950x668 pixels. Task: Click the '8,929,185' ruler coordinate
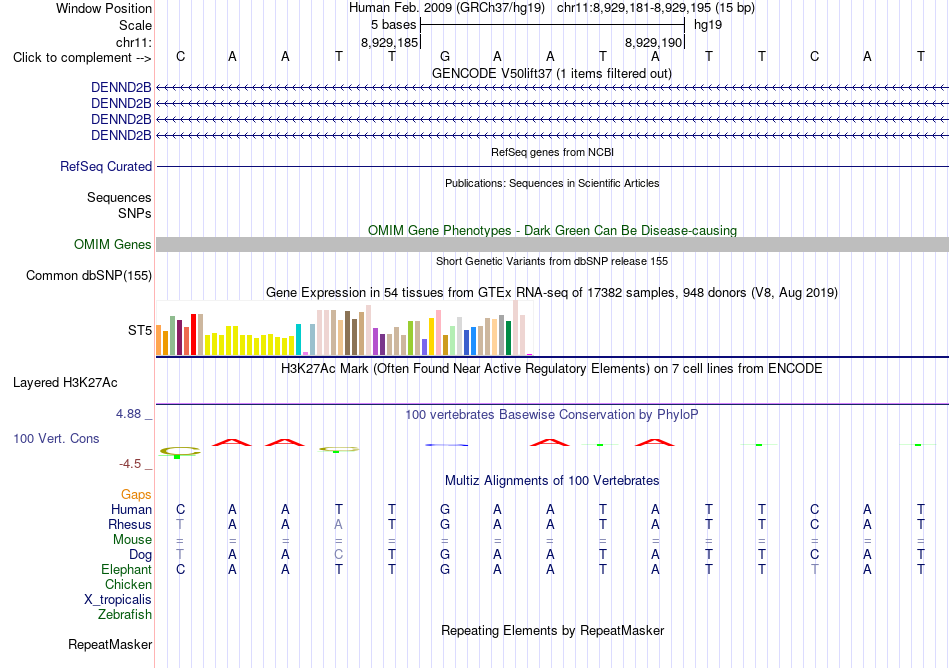[x=390, y=42]
